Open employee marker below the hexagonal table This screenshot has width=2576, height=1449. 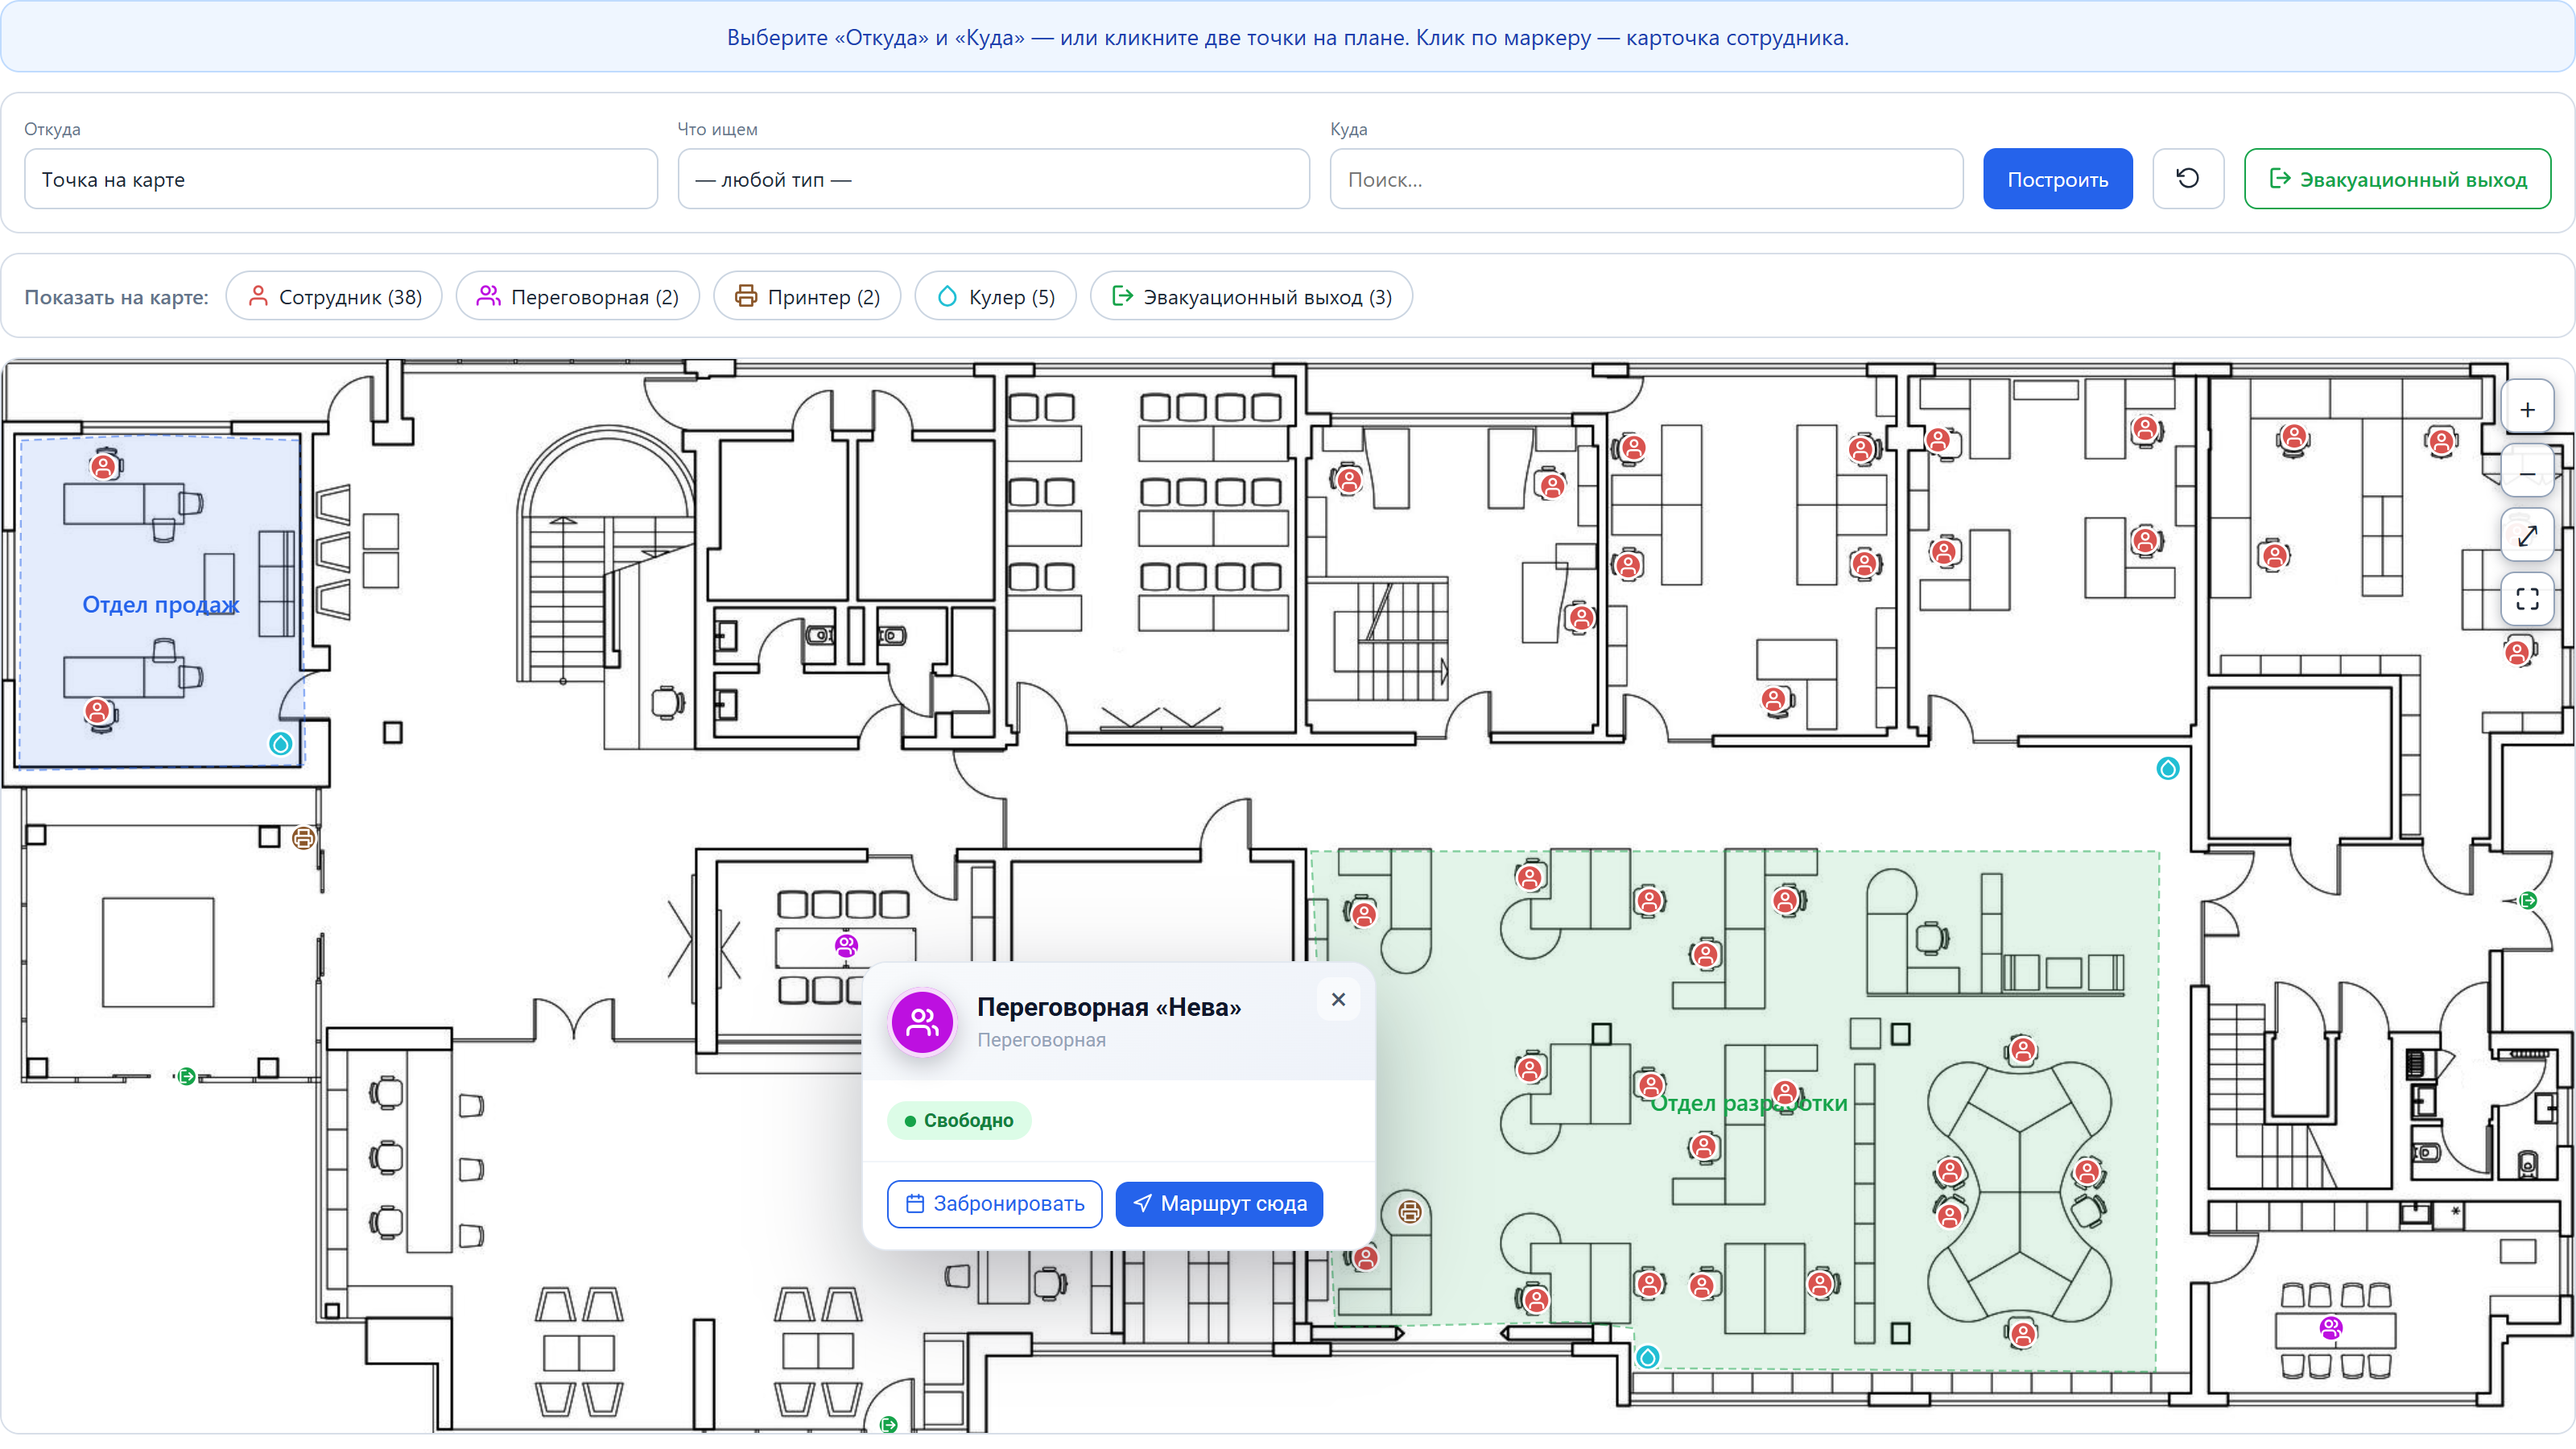point(2023,1333)
